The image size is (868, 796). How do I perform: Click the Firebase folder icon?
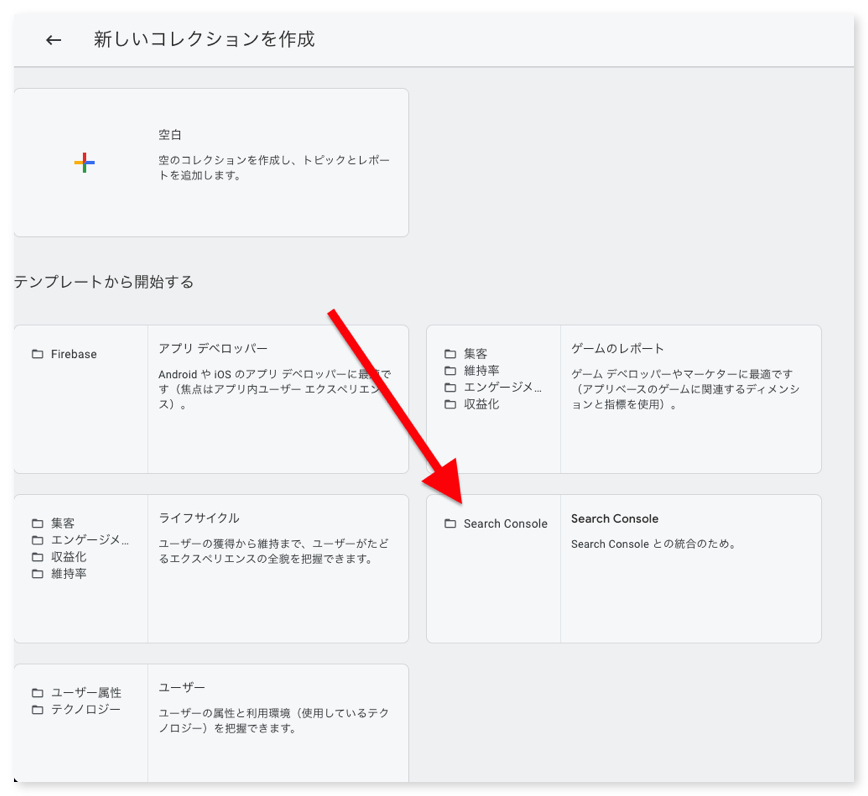click(38, 354)
